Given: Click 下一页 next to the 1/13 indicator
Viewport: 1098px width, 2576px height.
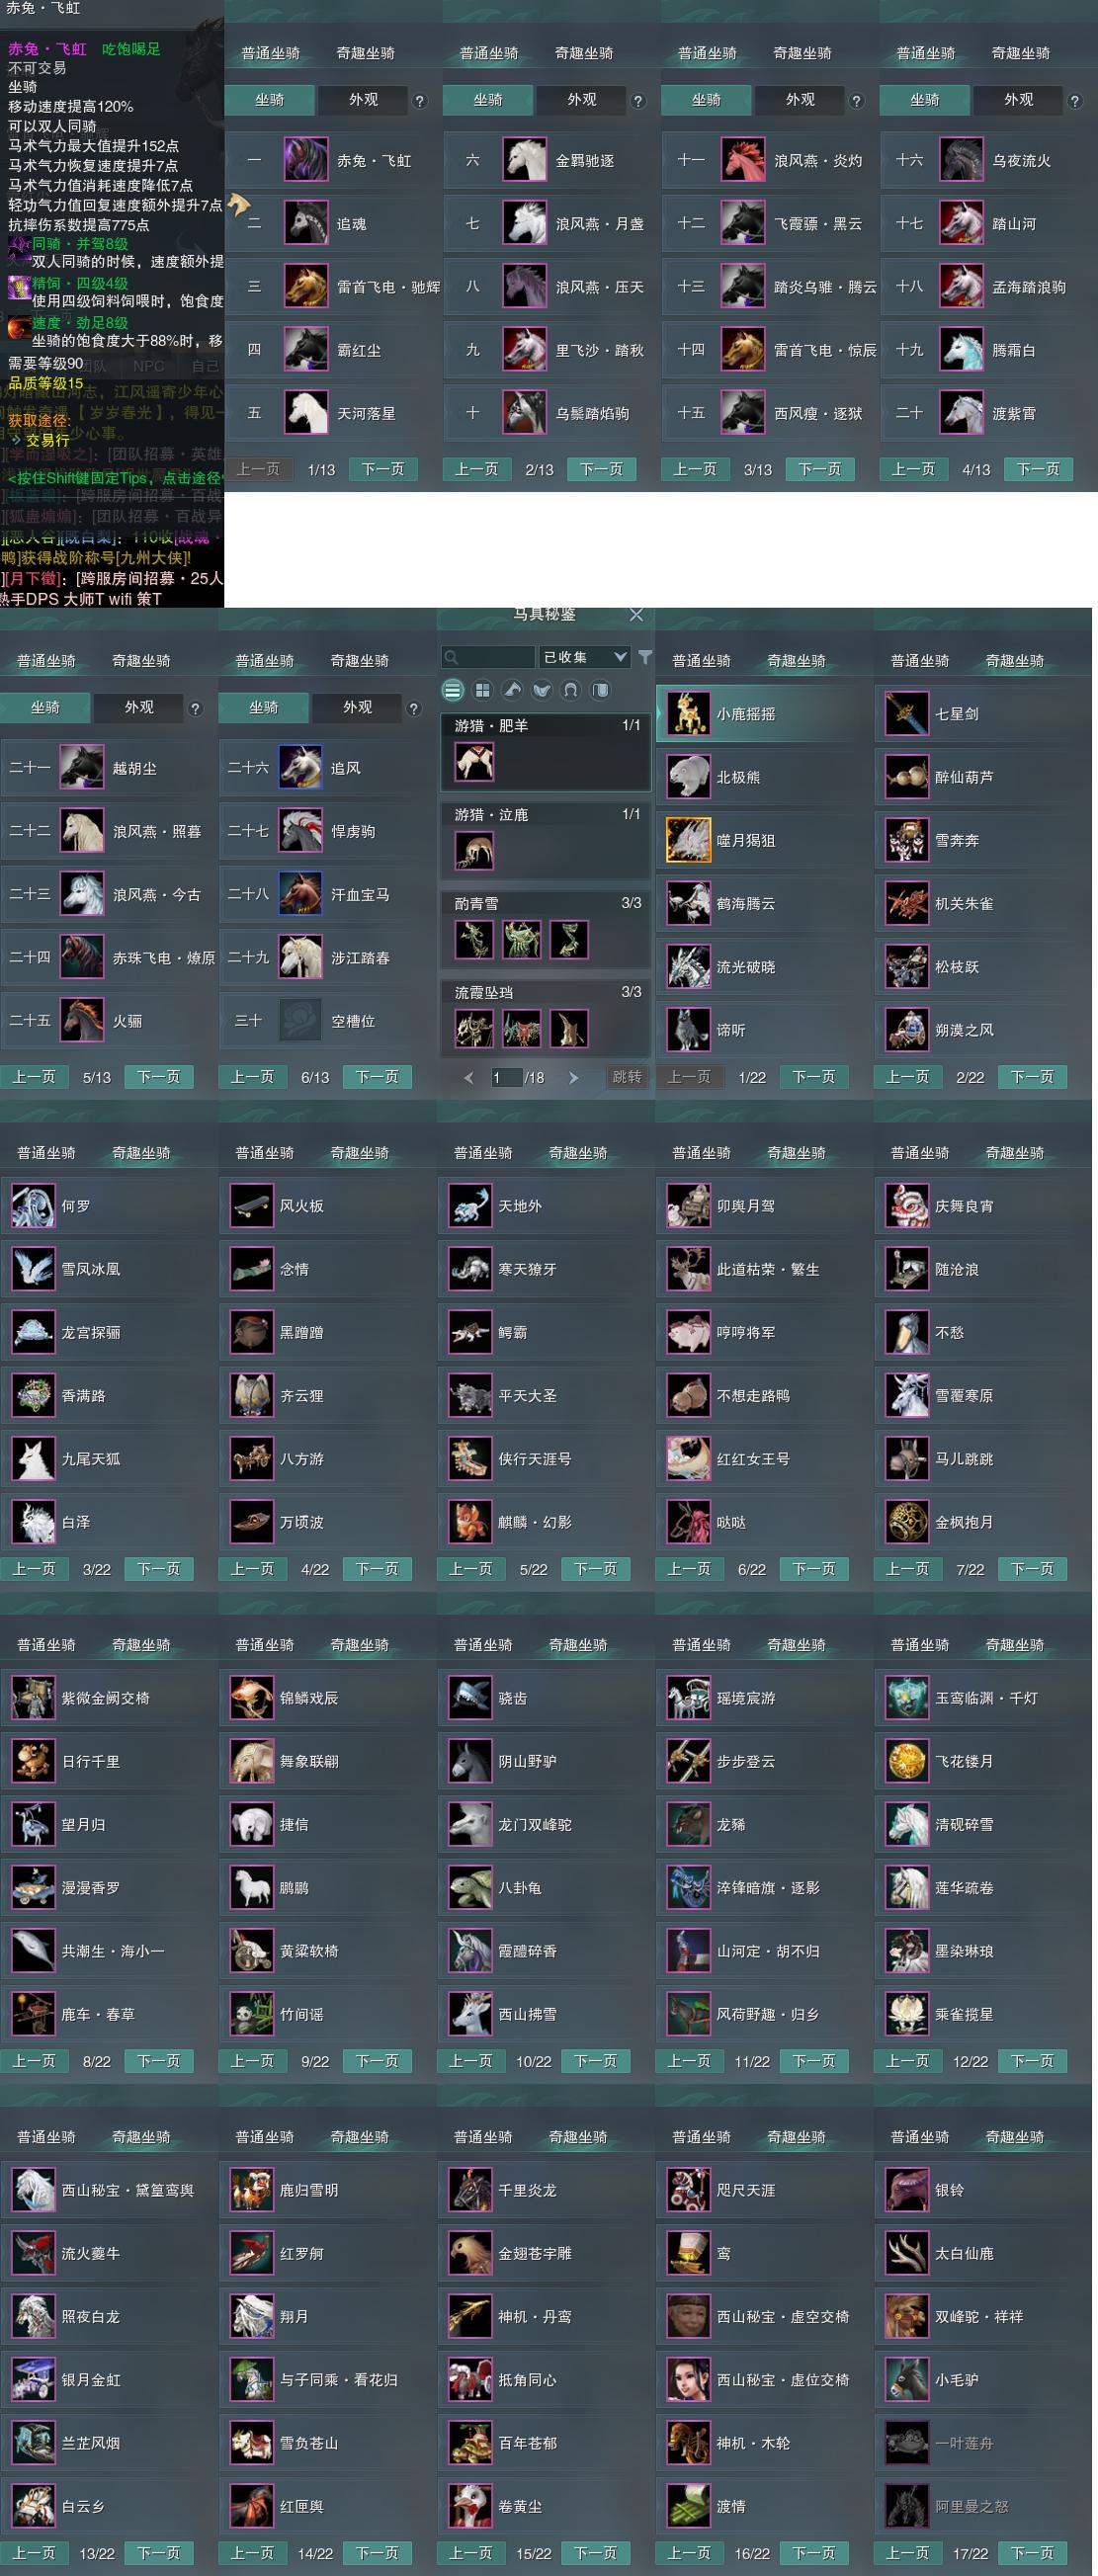Looking at the screenshot, I should 383,469.
